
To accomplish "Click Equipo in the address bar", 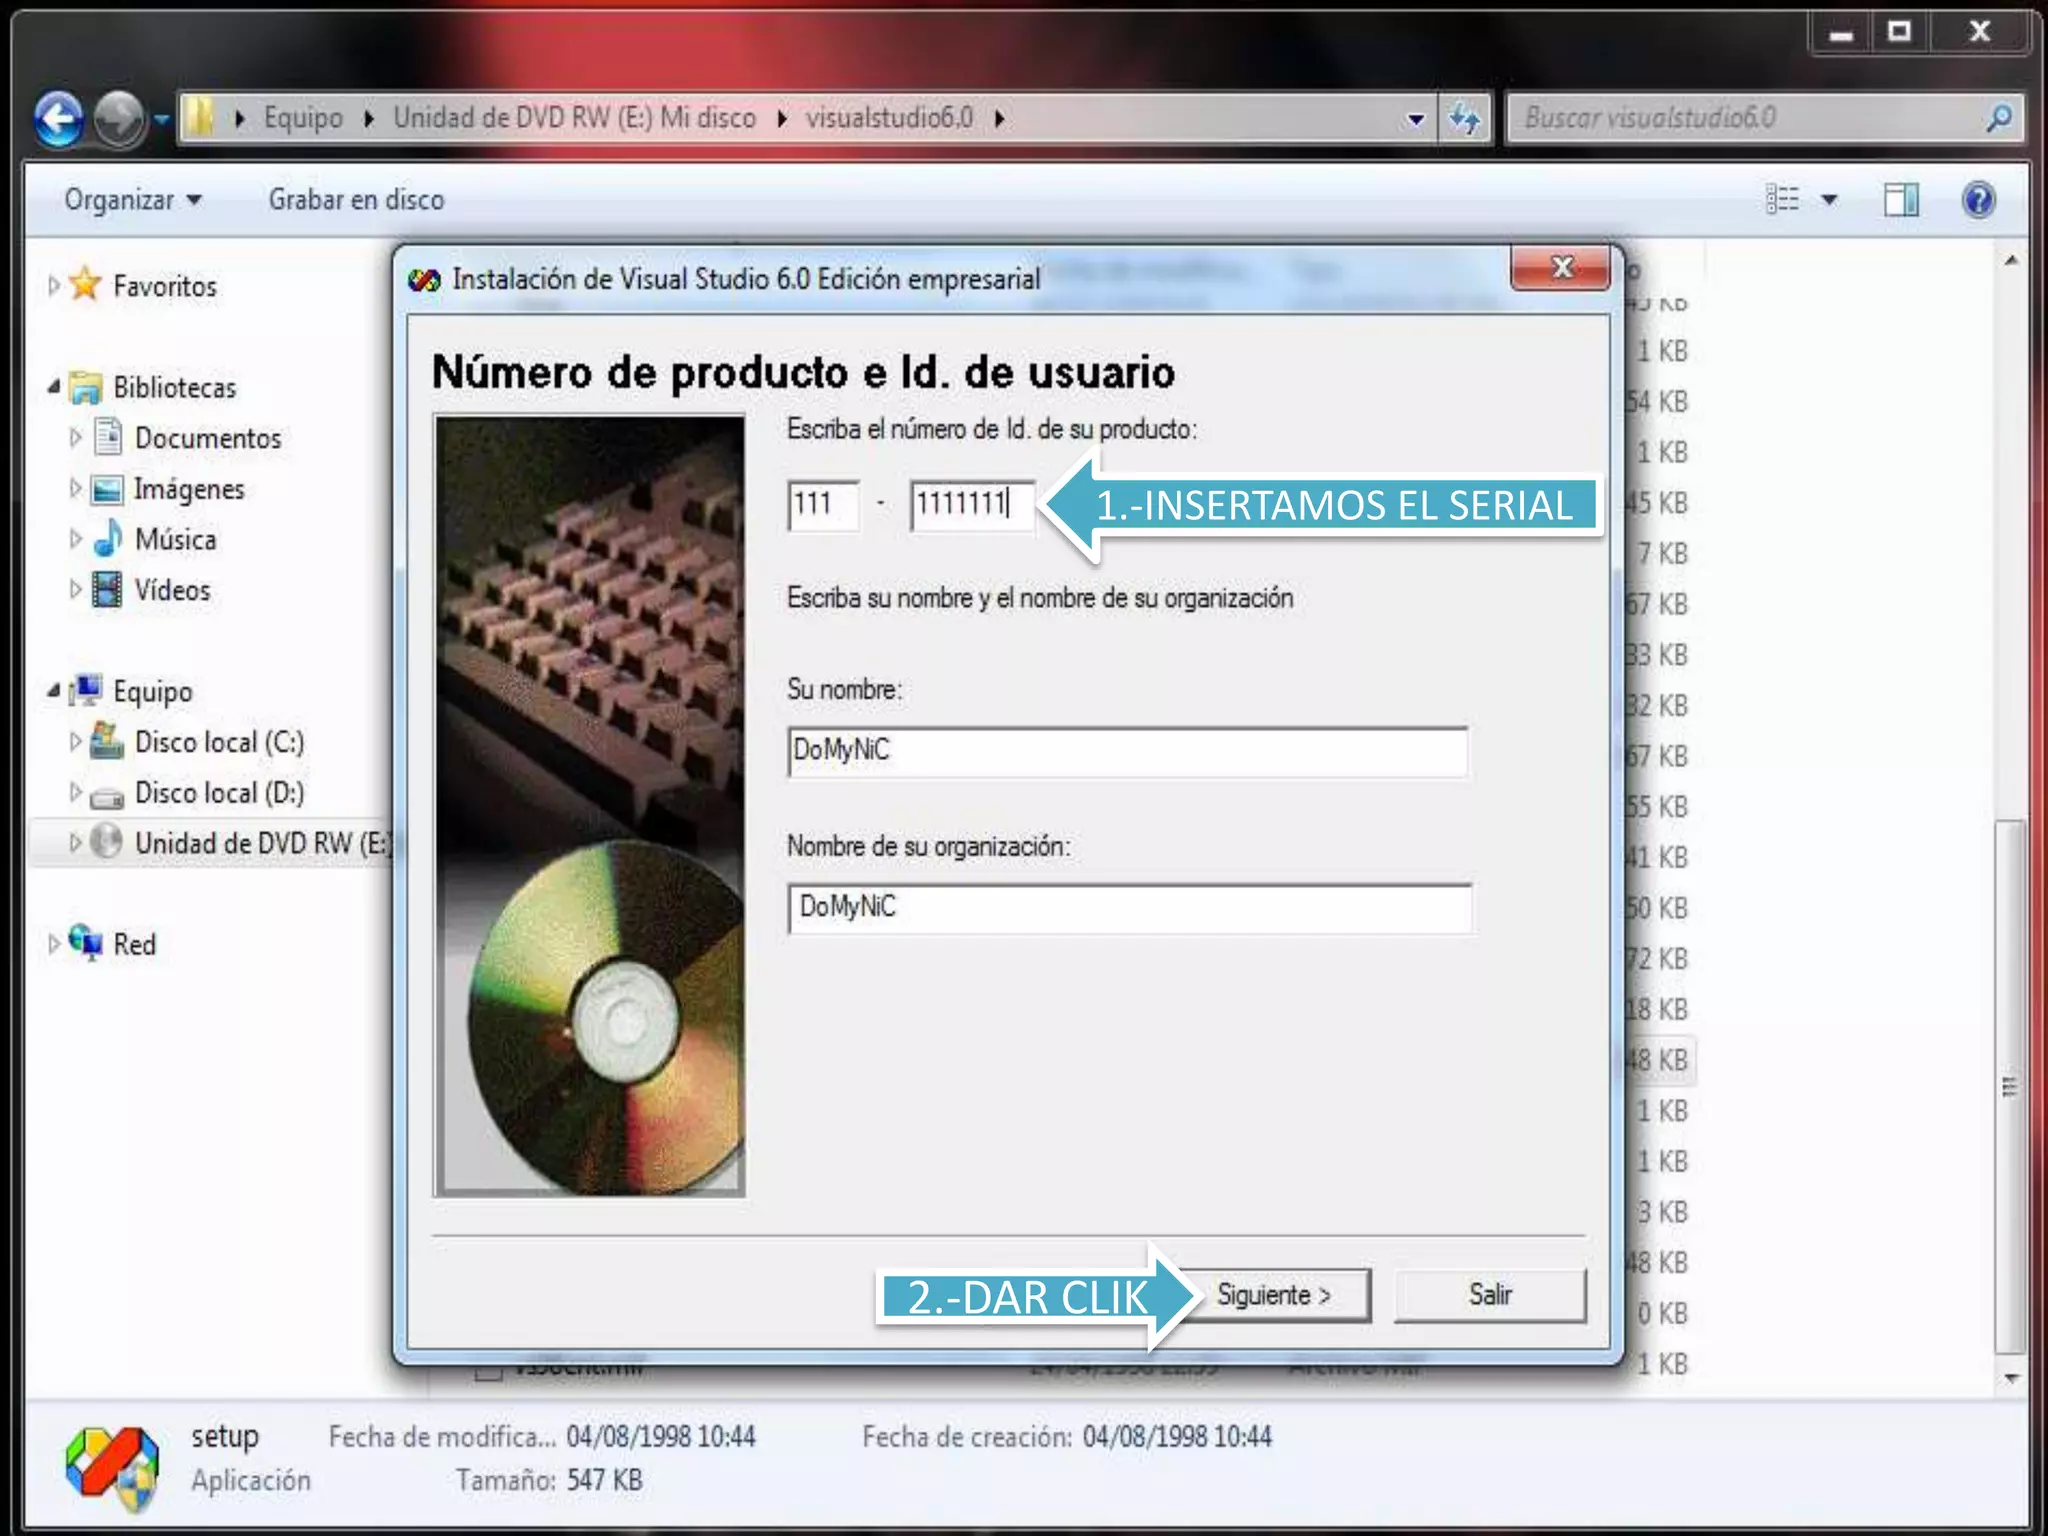I will point(303,118).
